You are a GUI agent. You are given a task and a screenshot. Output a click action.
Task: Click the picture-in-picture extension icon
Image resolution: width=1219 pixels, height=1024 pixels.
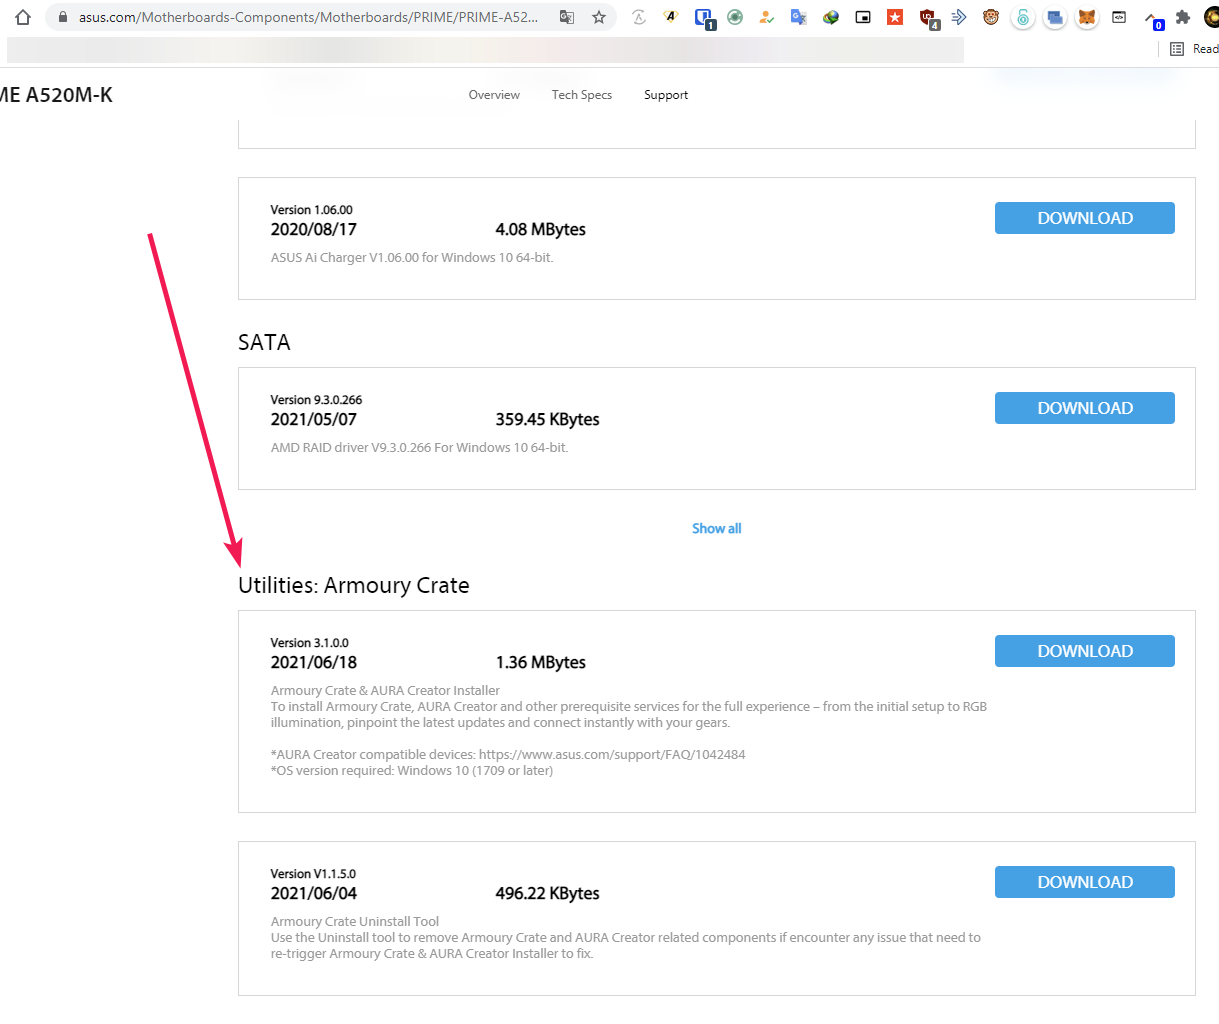863,17
